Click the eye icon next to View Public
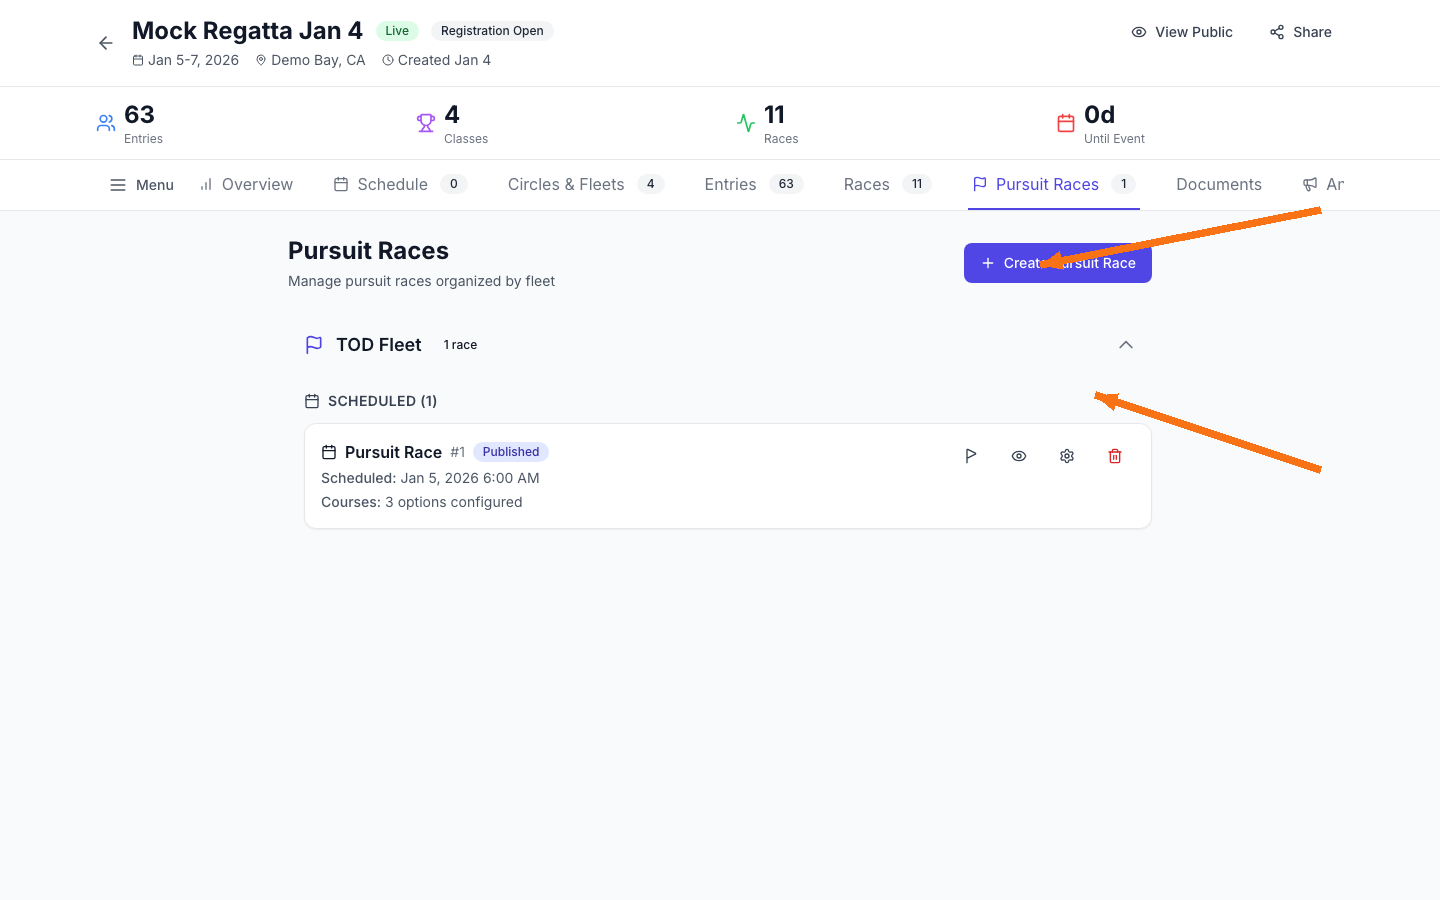 1139,31
